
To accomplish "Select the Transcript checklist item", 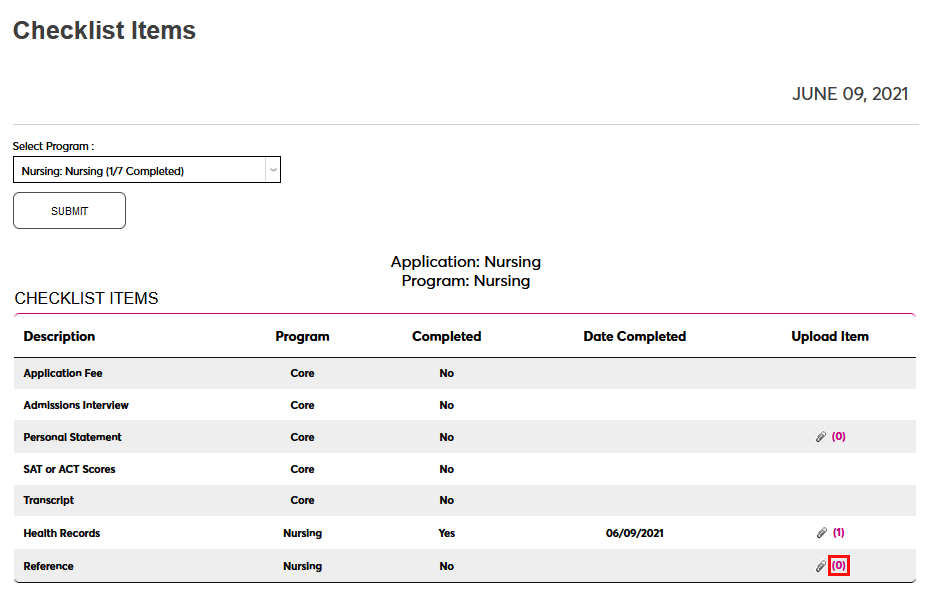I will tap(49, 500).
